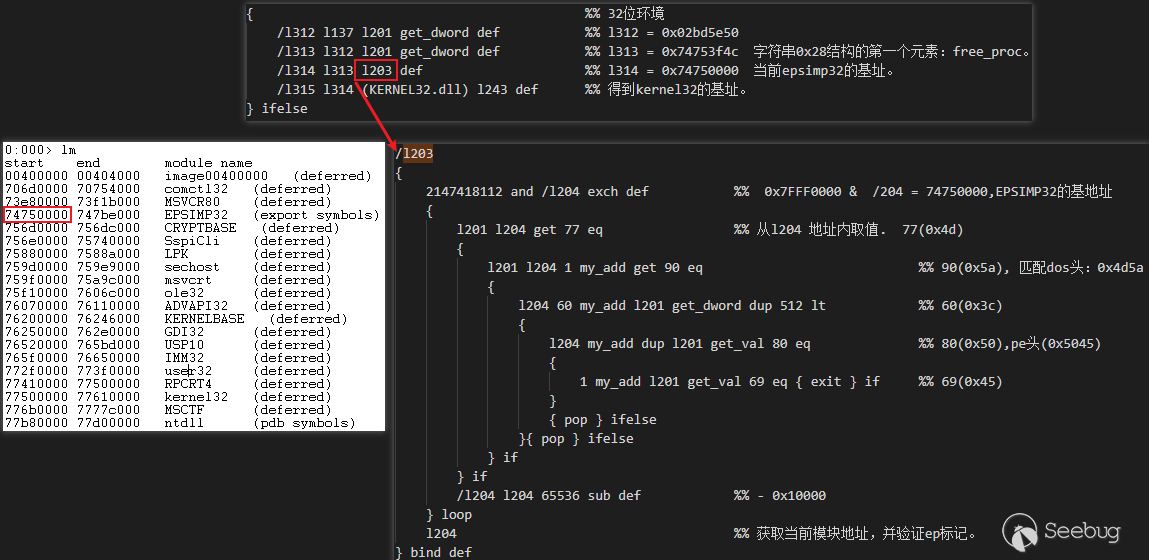This screenshot has width=1149, height=560.
Task: Click the 'bind def' closing line
Action: [433, 552]
